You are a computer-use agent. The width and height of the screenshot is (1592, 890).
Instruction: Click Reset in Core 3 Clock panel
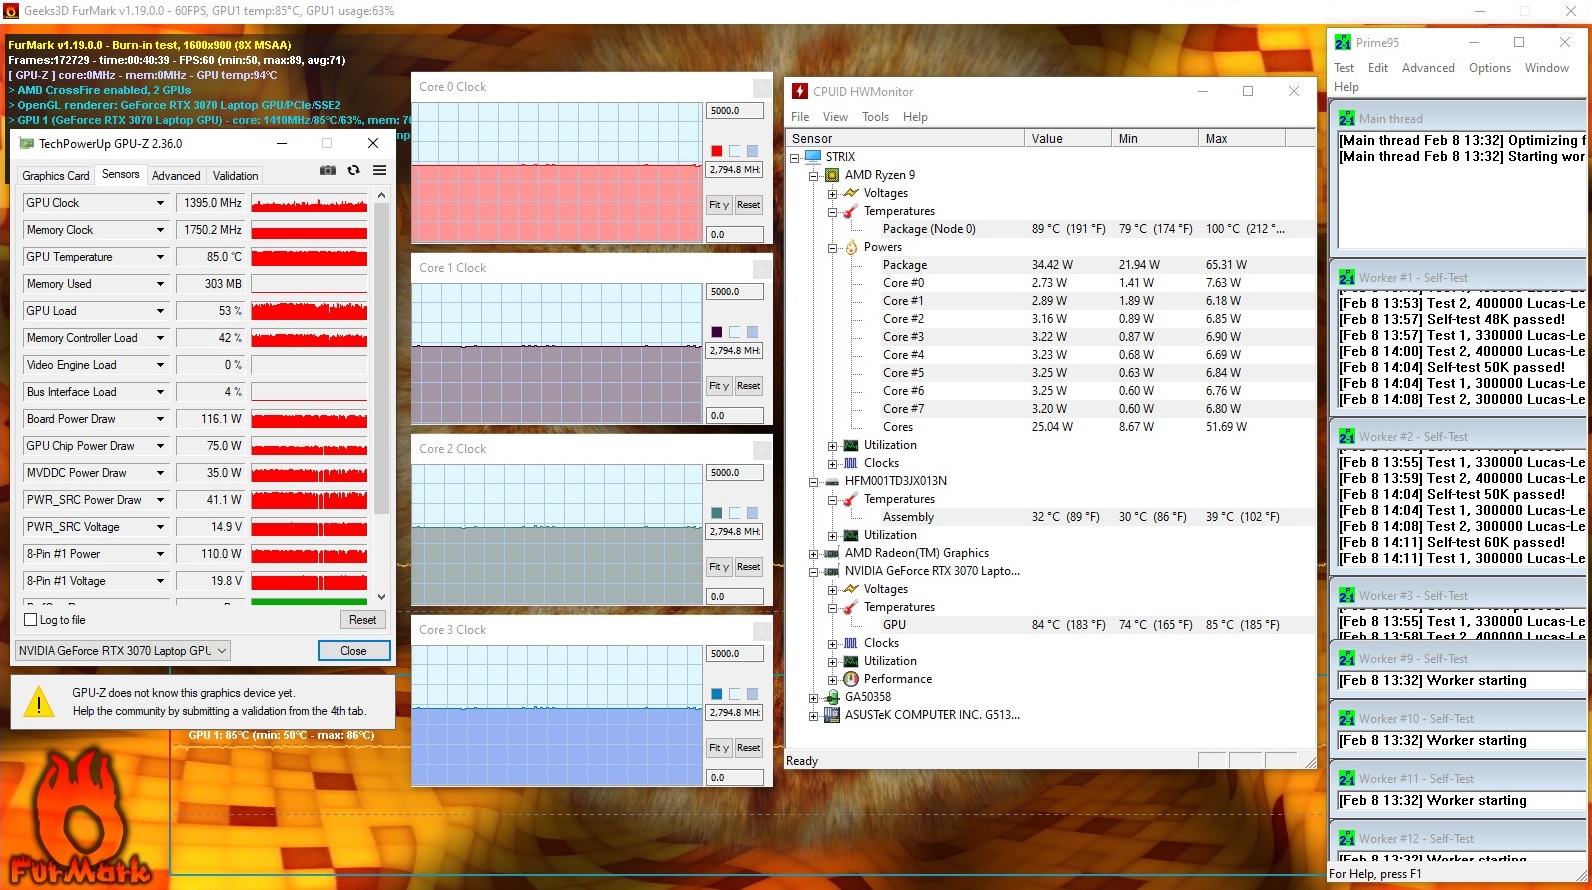click(748, 748)
